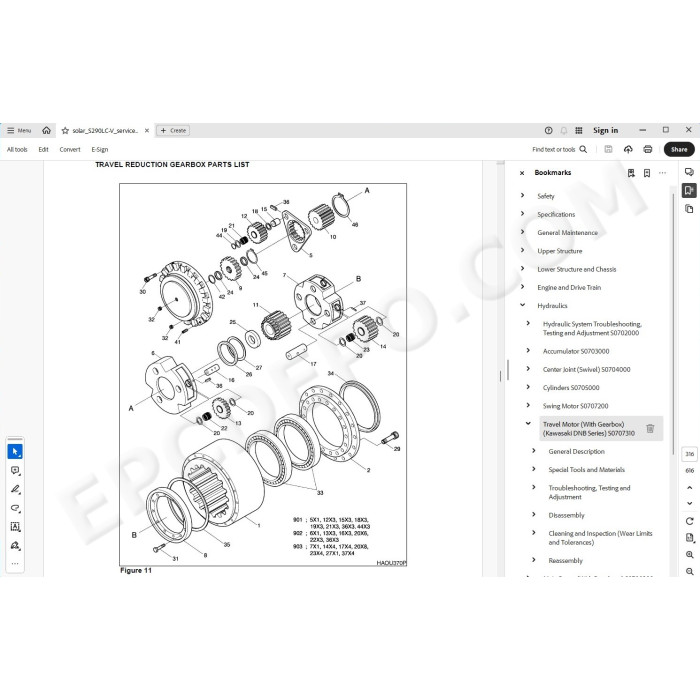Viewport: 700px width, 700px height.
Task: Expand the Accumulator S0703000 bookmark
Action: pyautogui.click(x=528, y=351)
